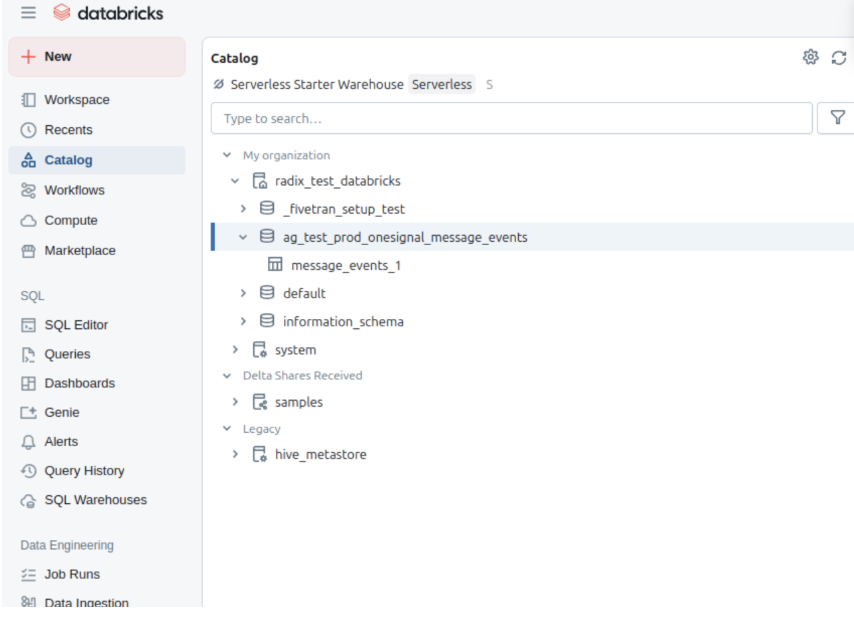This screenshot has width=854, height=618.
Task: Click the Catalog shapes icon
Action: tap(28, 160)
